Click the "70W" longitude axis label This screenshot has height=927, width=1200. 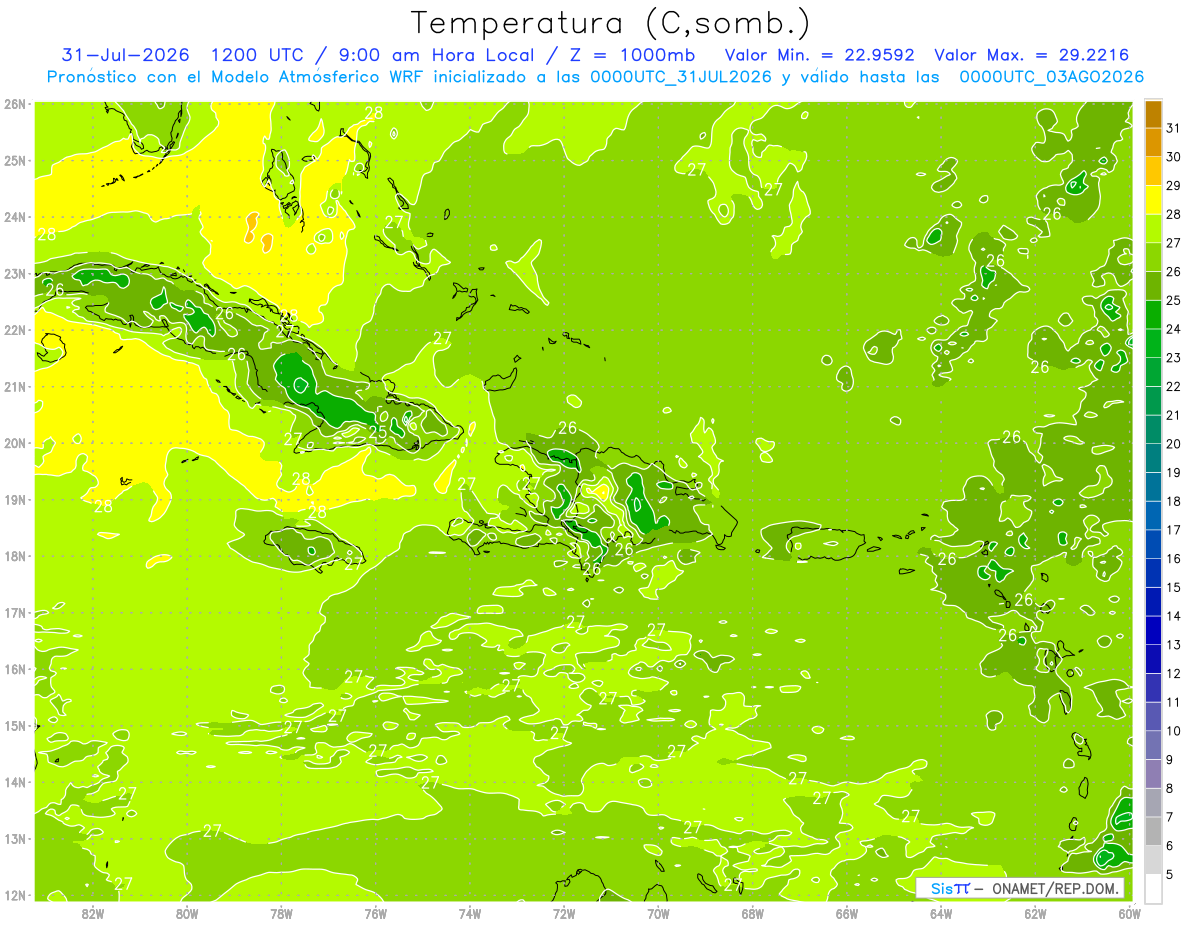(658, 914)
